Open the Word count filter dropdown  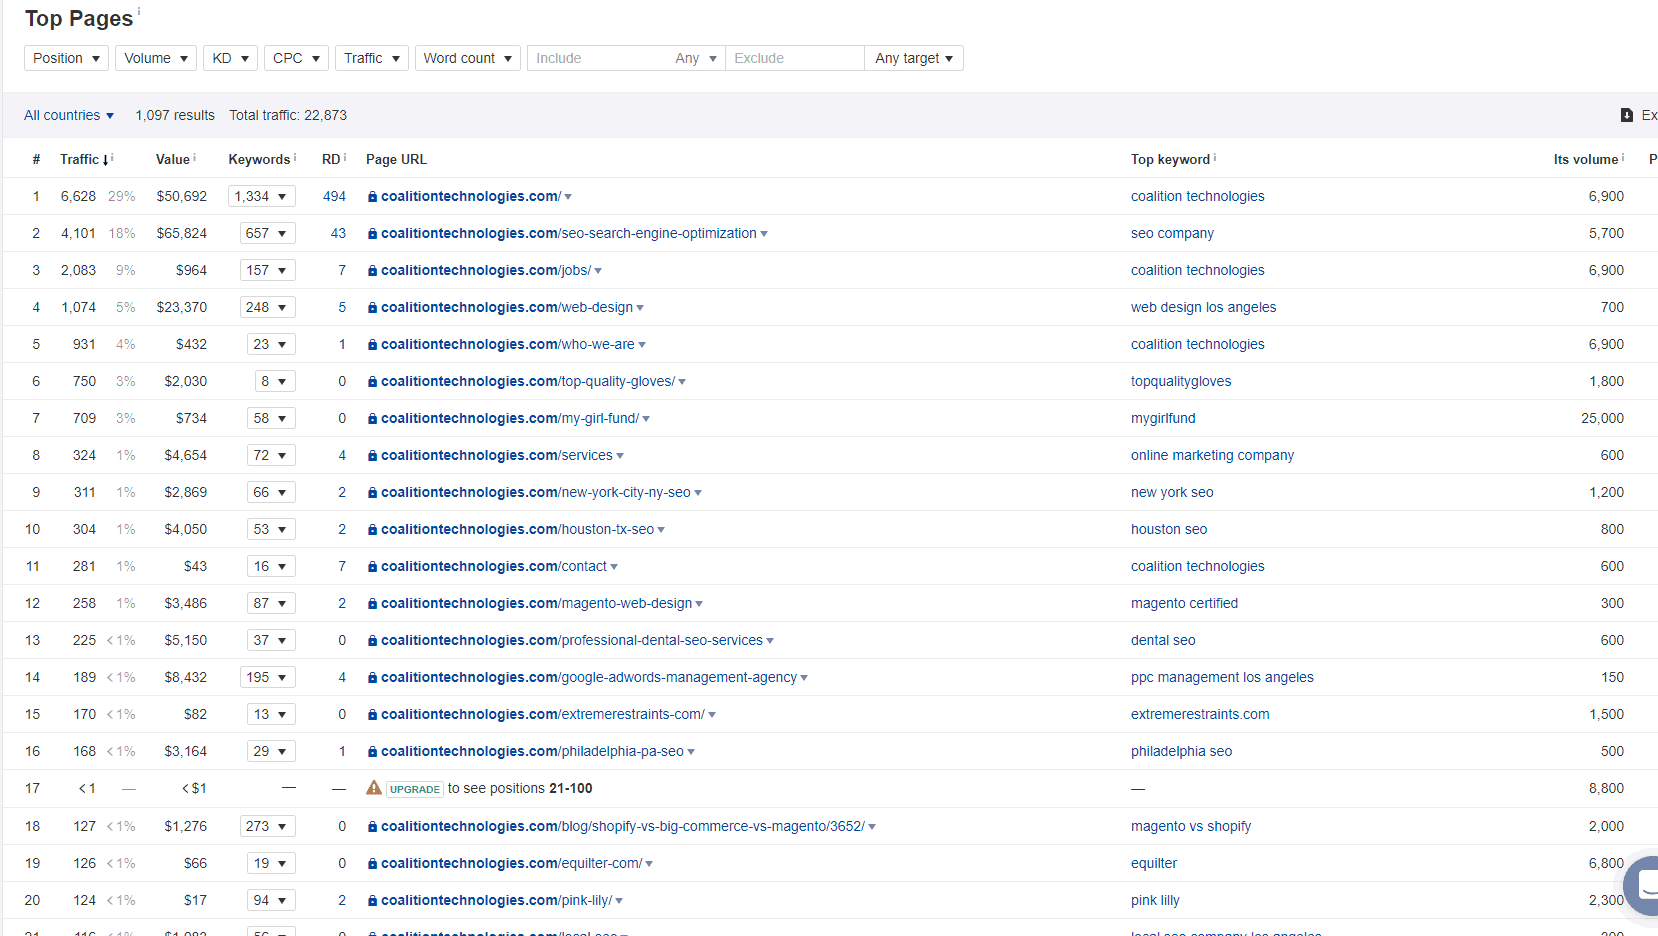click(467, 58)
